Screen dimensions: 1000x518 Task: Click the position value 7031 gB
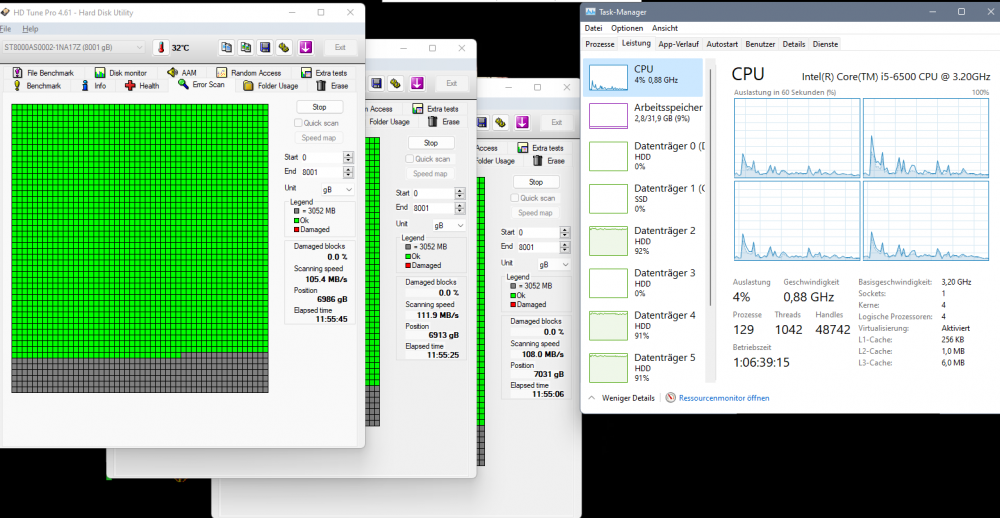click(548, 374)
